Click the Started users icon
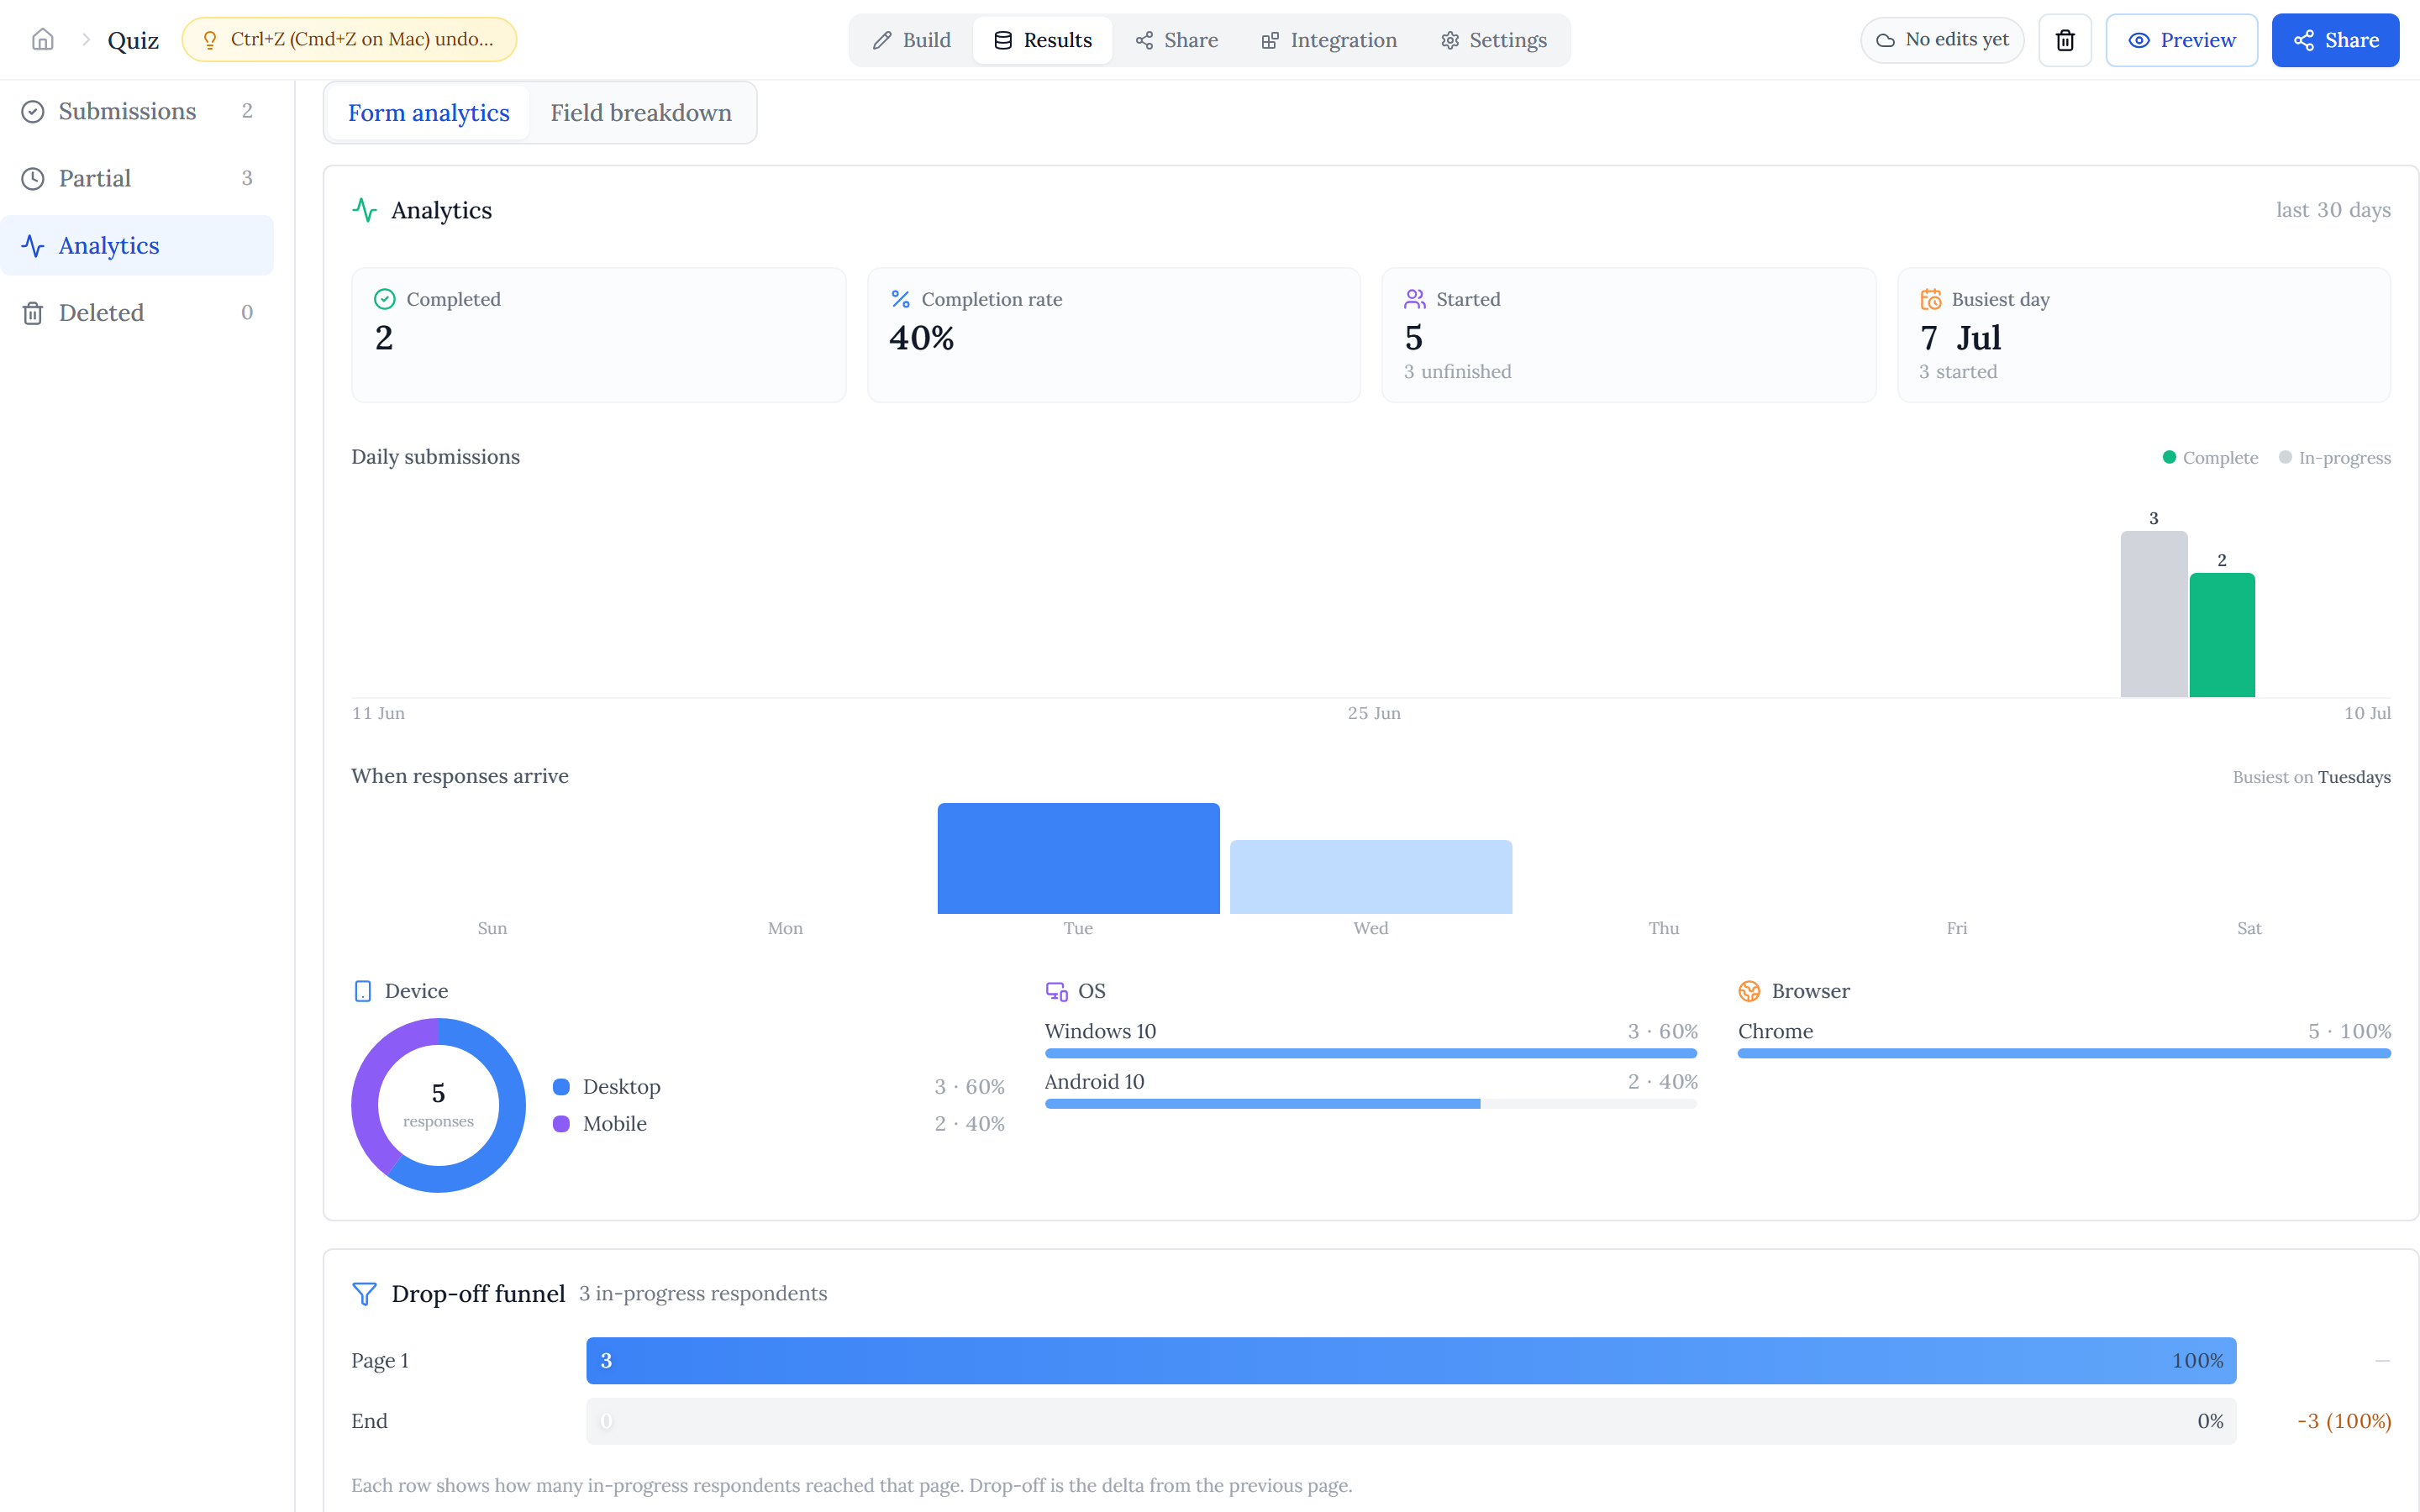Image resolution: width=2420 pixels, height=1512 pixels. pyautogui.click(x=1415, y=299)
